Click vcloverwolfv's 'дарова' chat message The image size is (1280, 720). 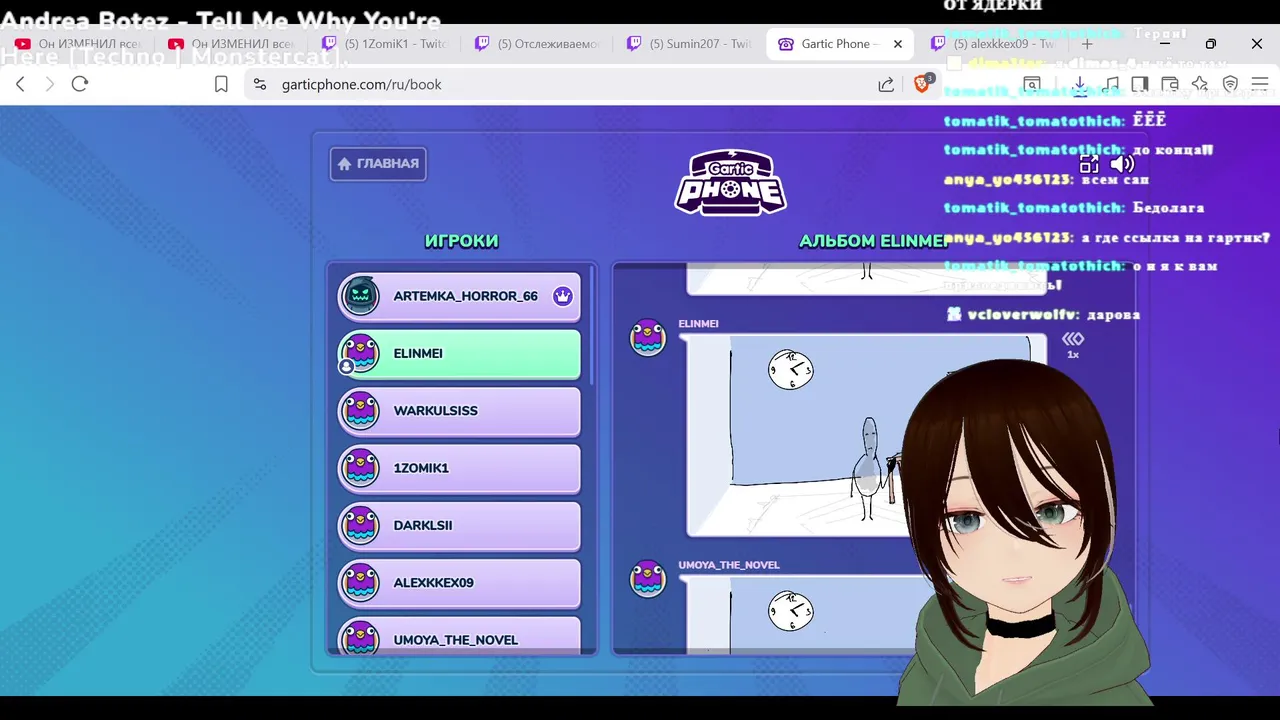pos(1111,315)
